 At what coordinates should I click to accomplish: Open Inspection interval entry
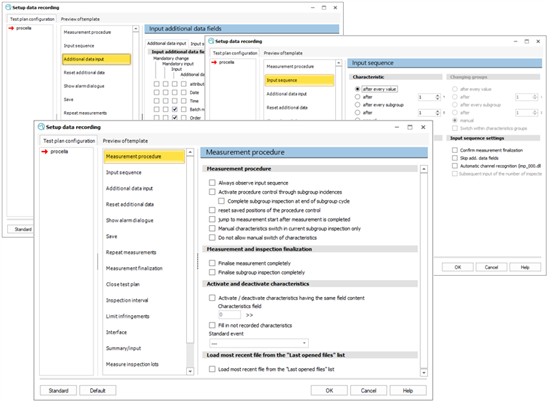coord(127,300)
